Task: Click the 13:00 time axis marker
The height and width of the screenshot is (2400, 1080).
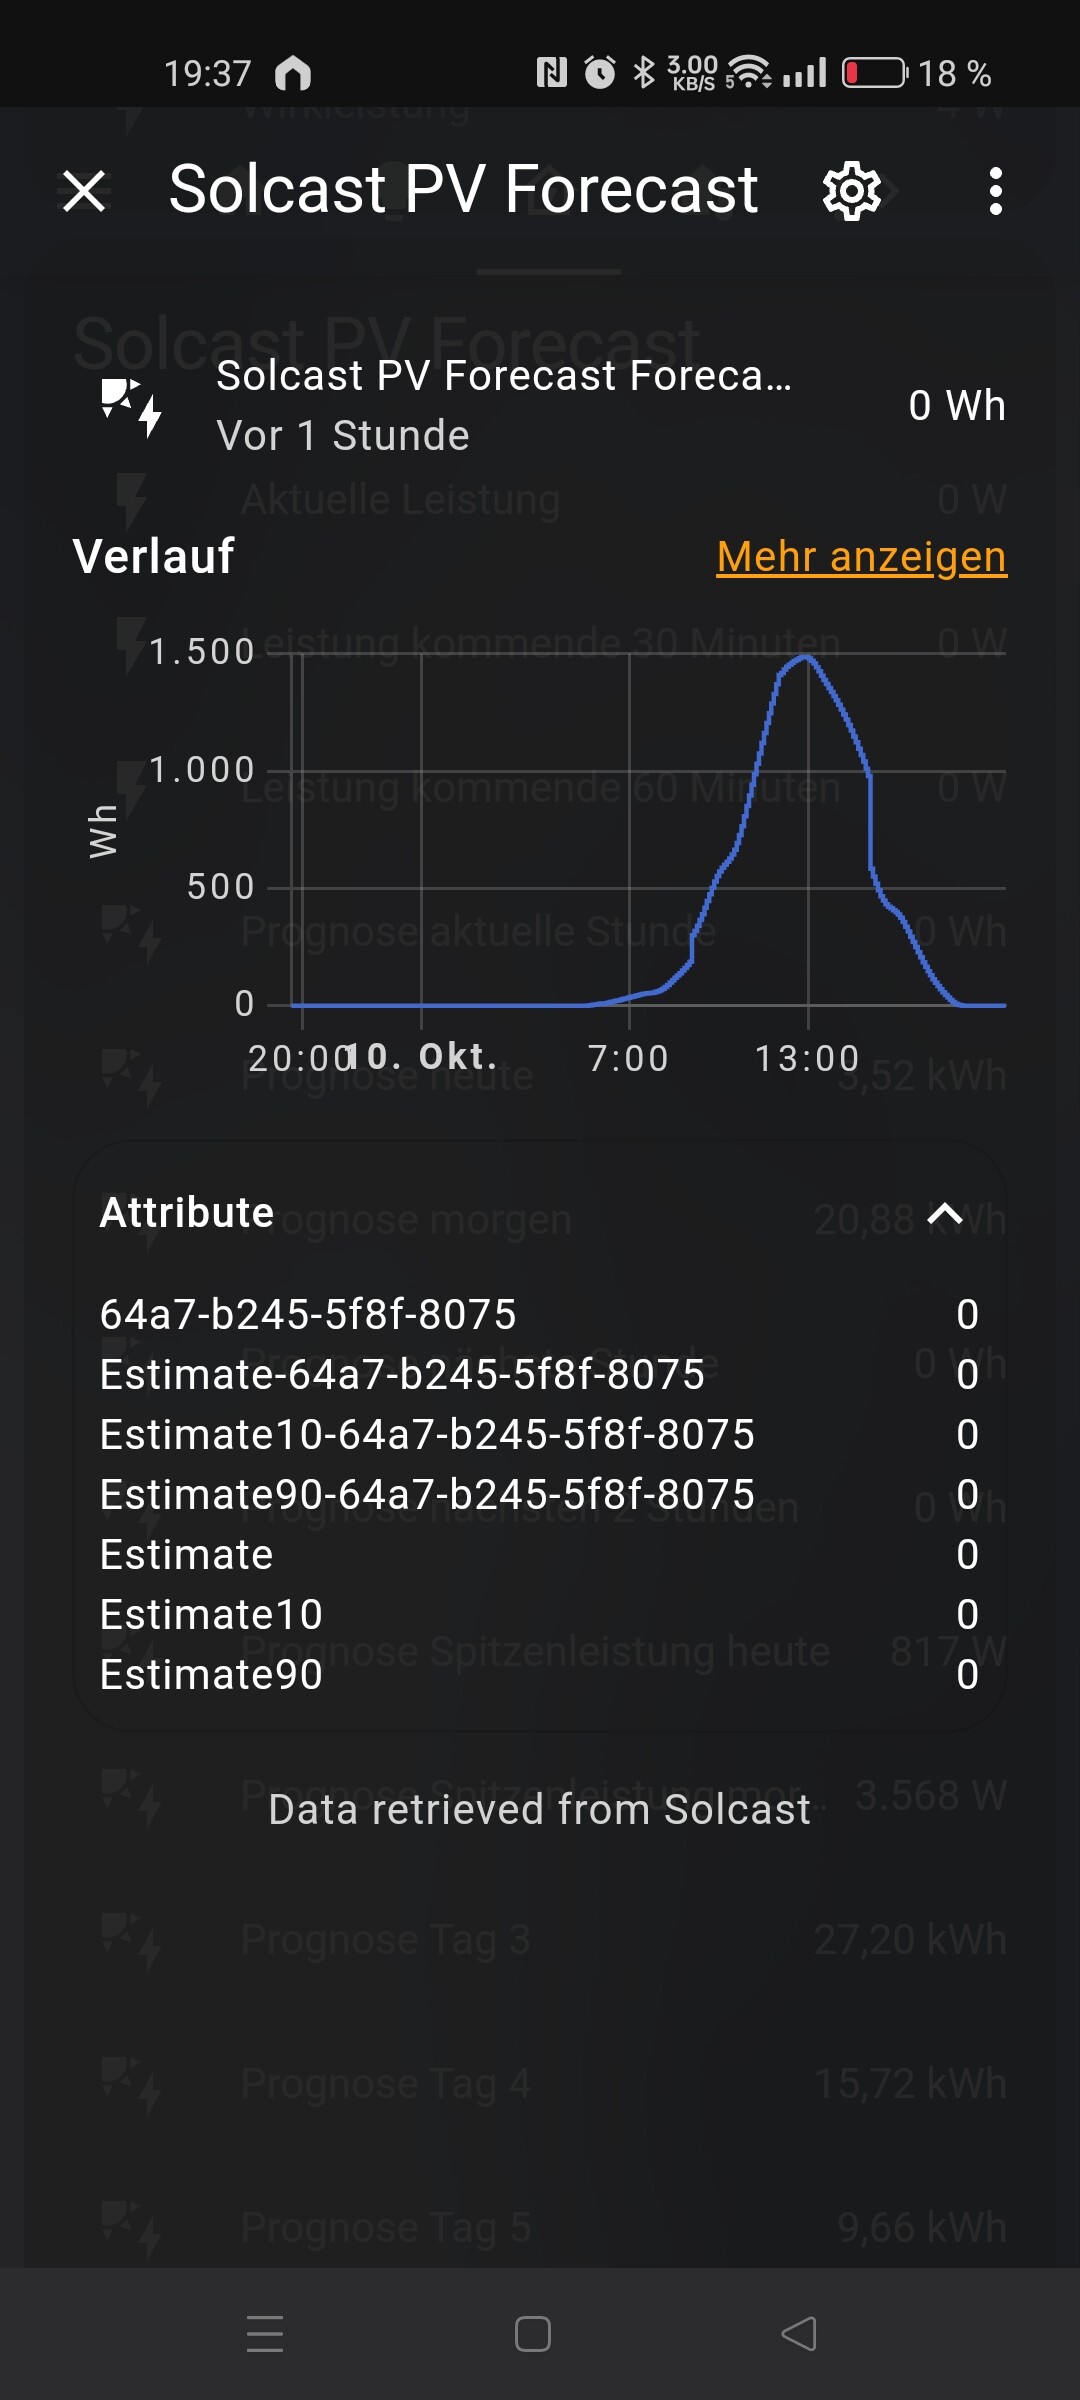Action: pyautogui.click(x=807, y=1058)
